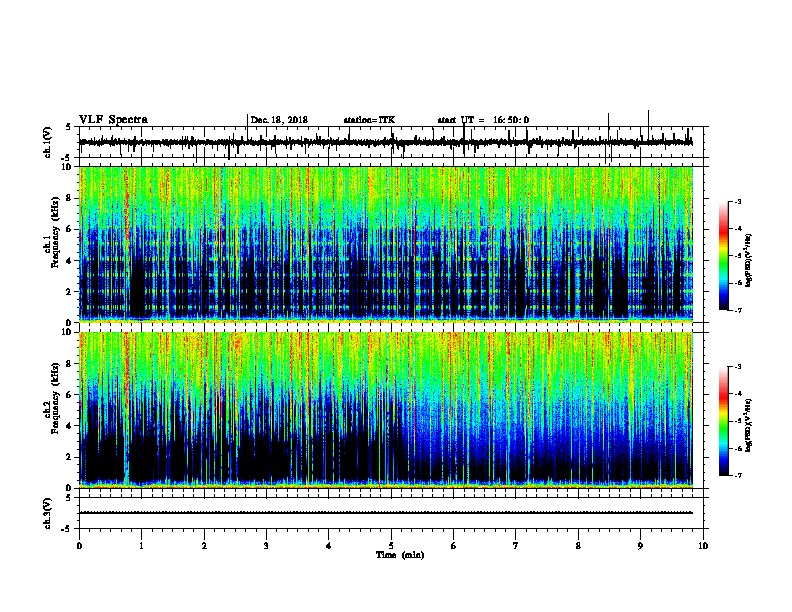Click the "Time (min)" axis label
The height and width of the screenshot is (612, 792).
[x=400, y=555]
